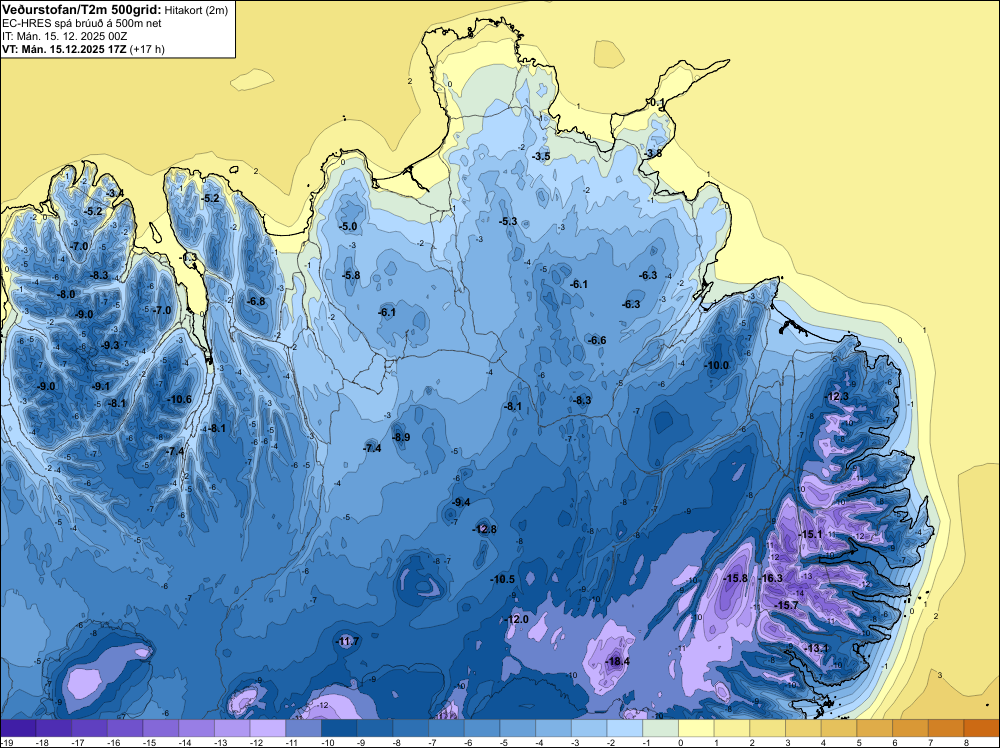Click legend swatch between 3 and 4
The width and height of the screenshot is (1000, 748).
pyautogui.click(x=804, y=728)
